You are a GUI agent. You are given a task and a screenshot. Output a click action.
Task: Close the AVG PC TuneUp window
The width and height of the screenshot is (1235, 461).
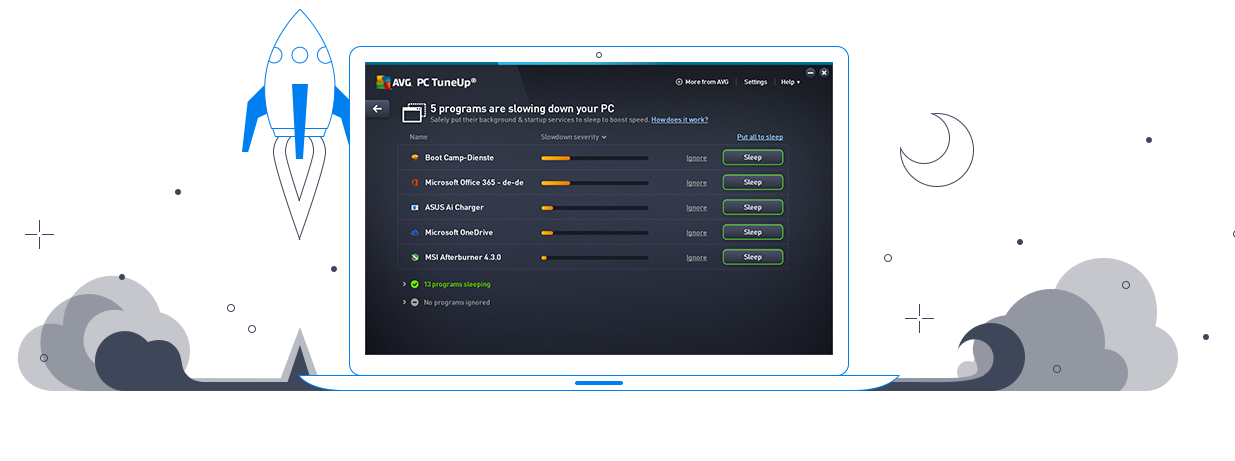click(x=824, y=72)
